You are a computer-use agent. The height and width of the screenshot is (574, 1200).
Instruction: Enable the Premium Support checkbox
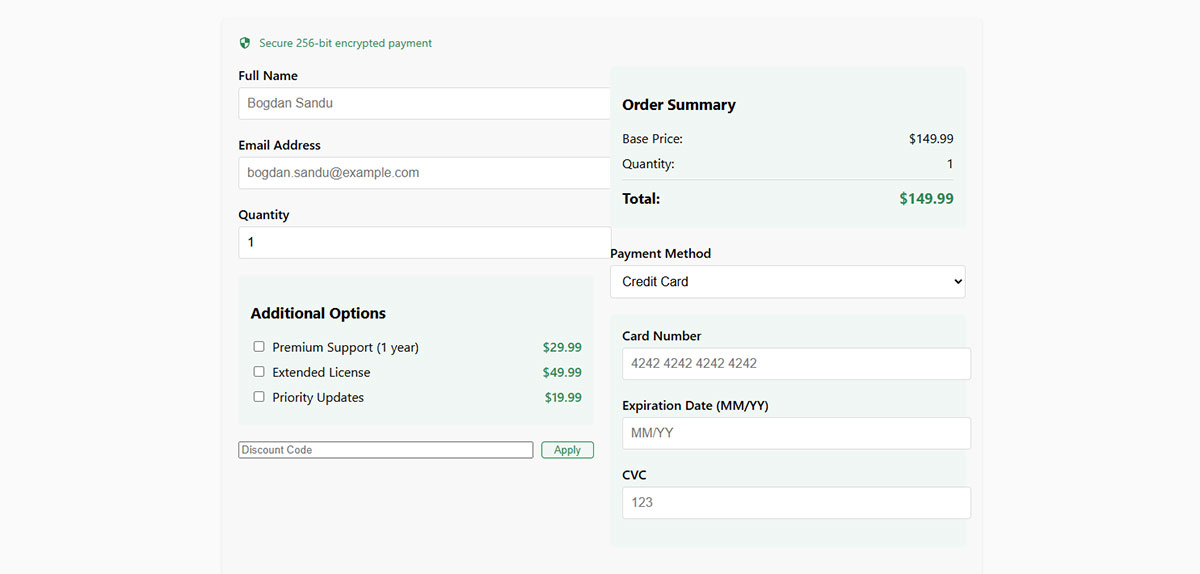tap(259, 347)
